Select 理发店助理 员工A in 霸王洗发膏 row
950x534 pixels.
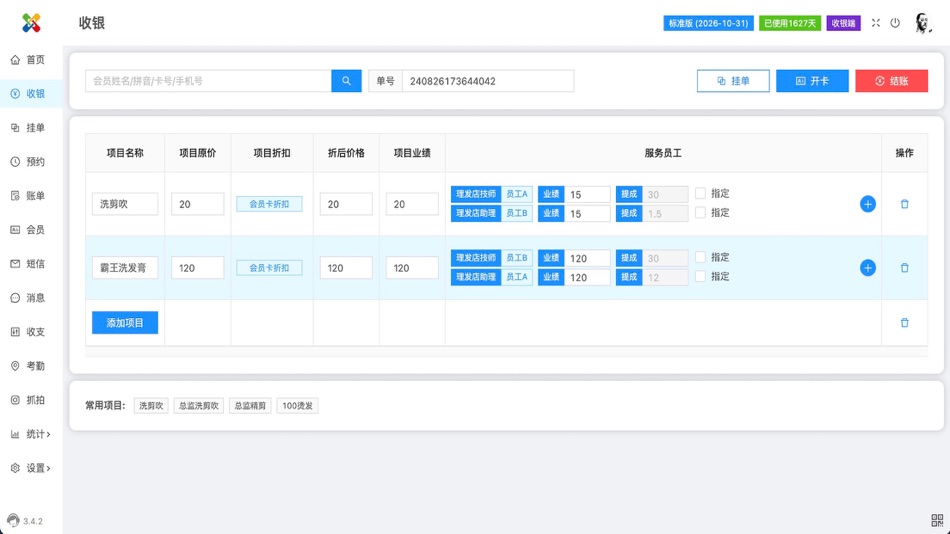[x=491, y=277]
